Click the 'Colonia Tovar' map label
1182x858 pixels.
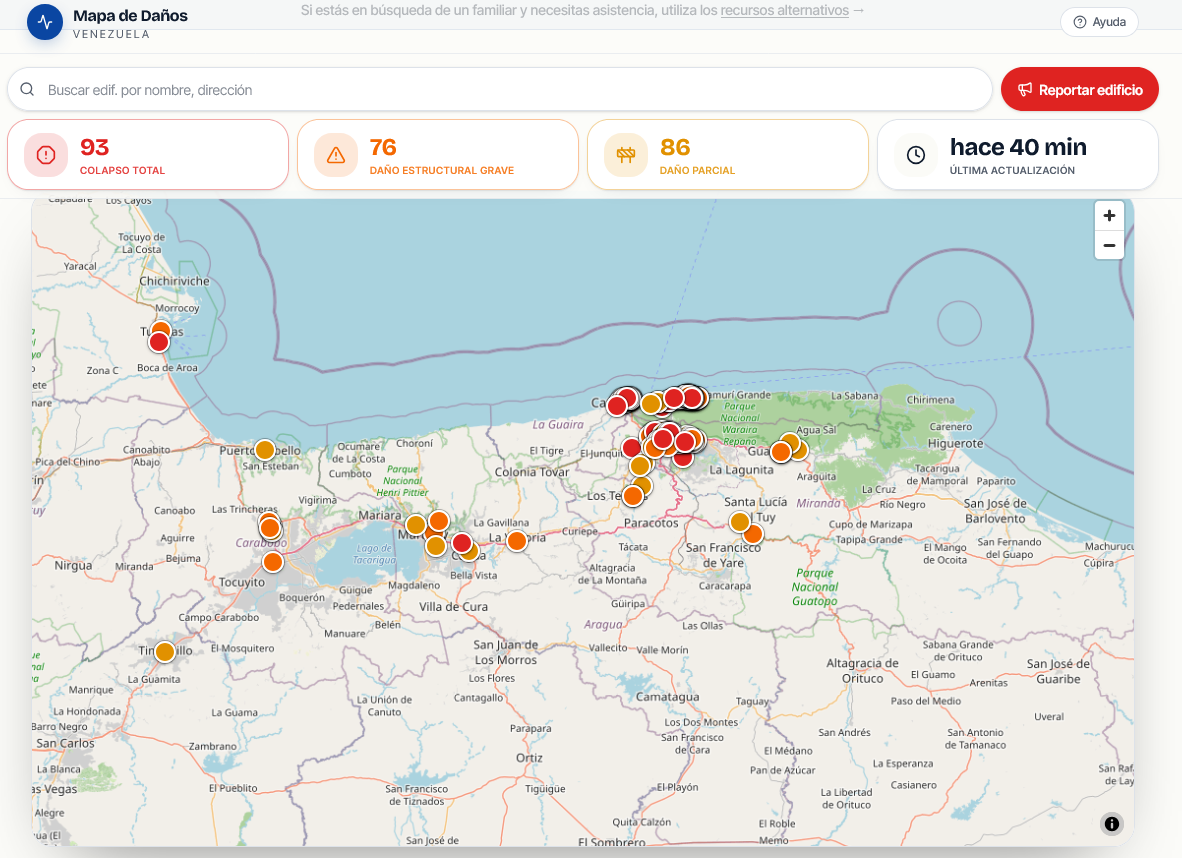click(531, 472)
